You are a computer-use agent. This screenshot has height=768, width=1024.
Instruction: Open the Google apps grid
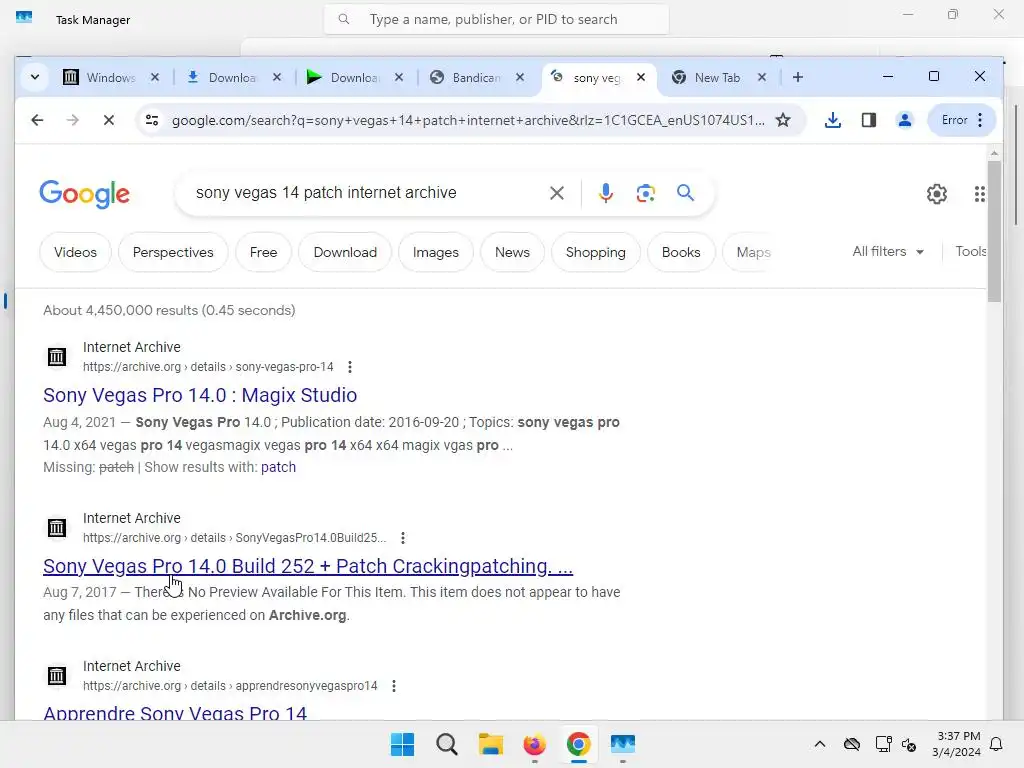click(979, 194)
